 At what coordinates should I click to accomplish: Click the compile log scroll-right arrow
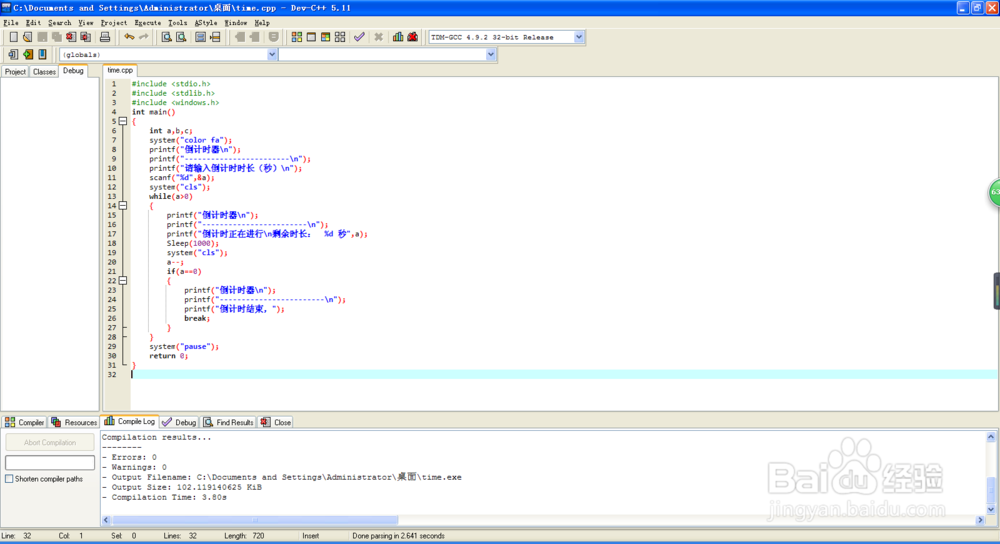pos(980,520)
